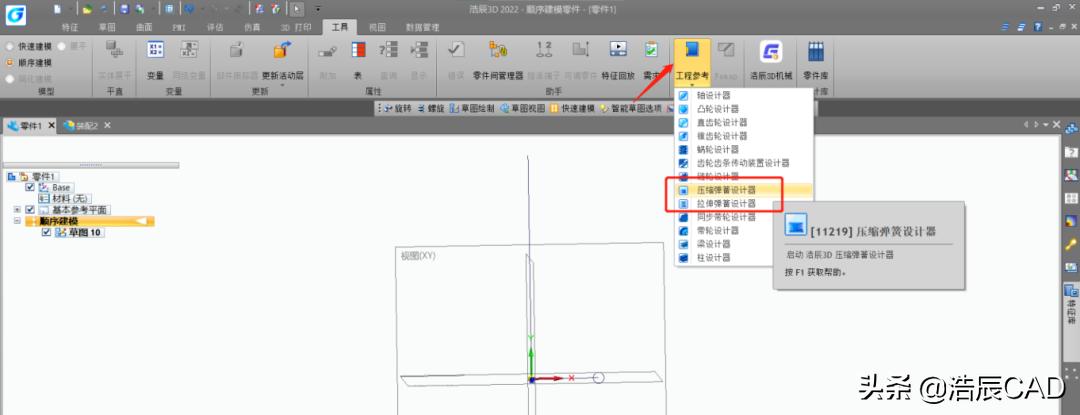Activate the 装配2 document tab

point(81,125)
